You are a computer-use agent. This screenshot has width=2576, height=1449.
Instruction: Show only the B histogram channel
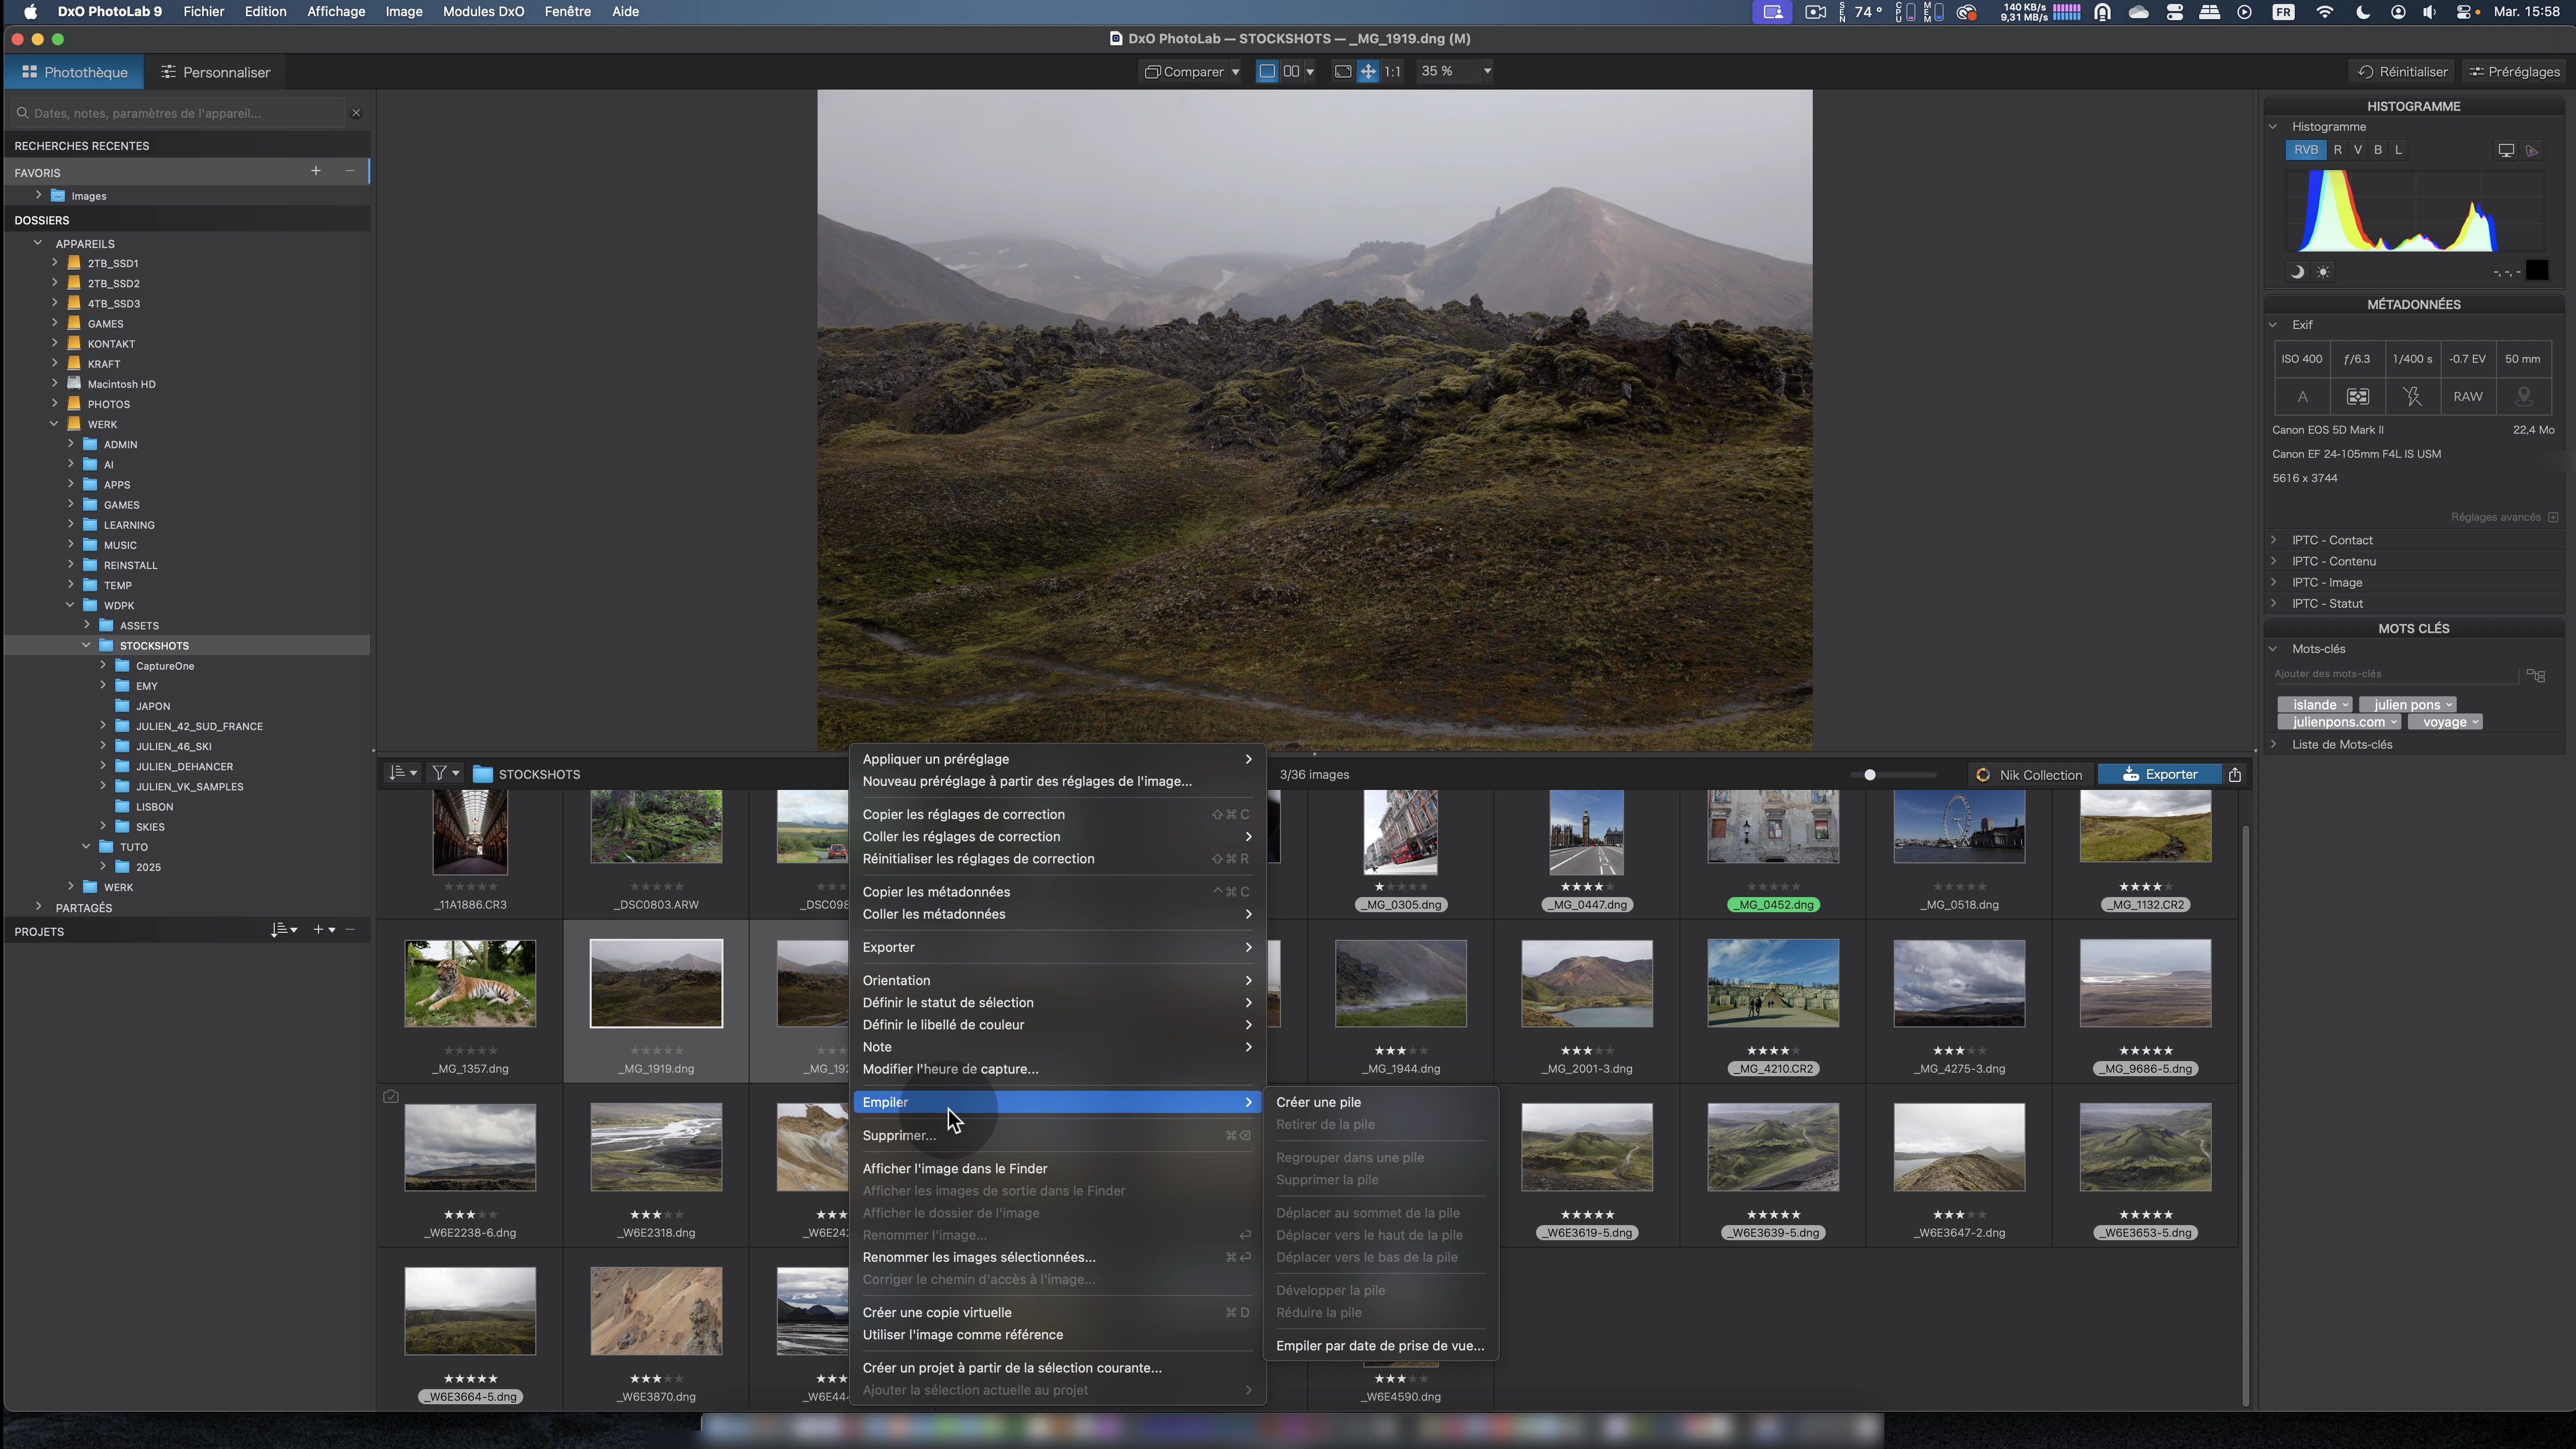2377,150
